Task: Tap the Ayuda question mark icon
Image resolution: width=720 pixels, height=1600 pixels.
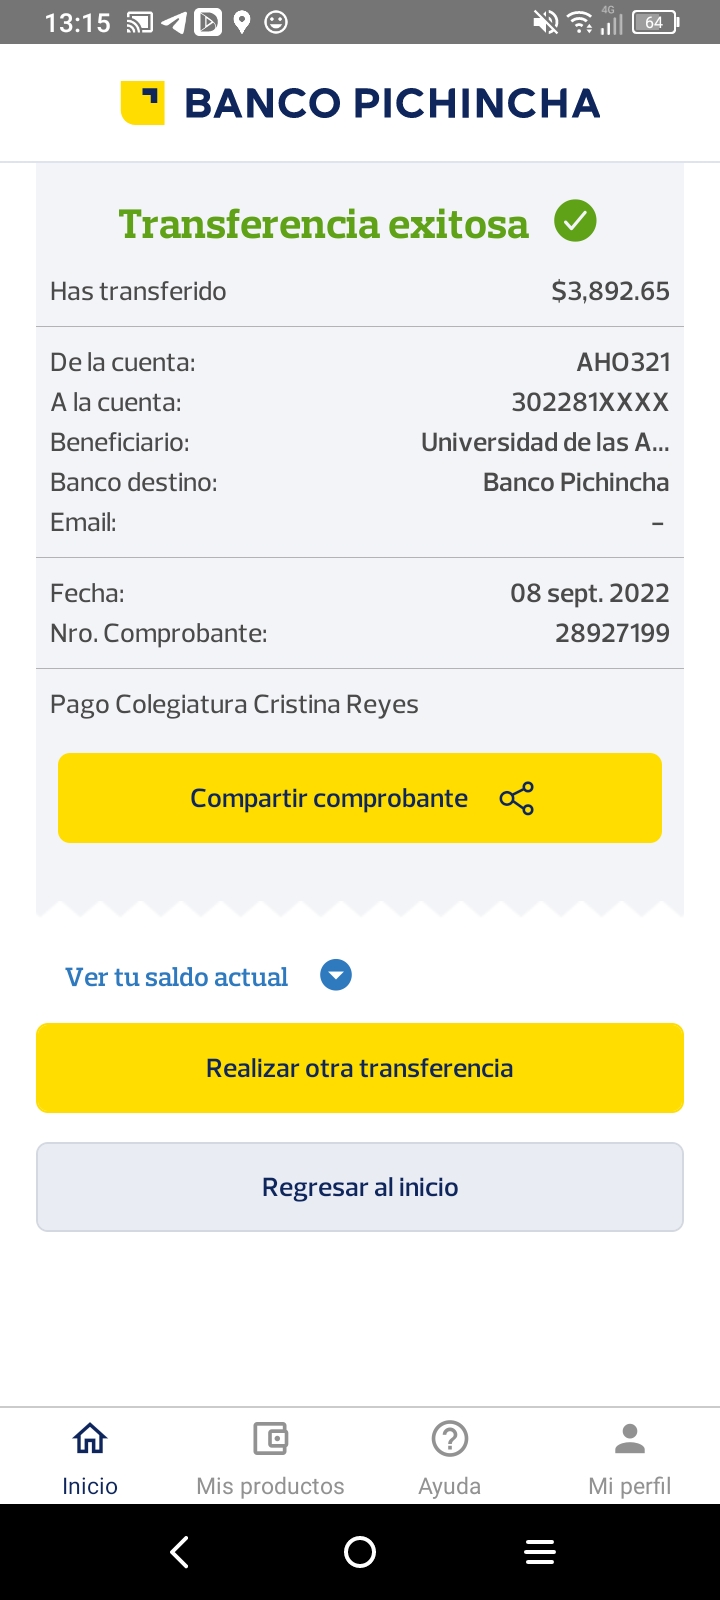Action: point(450,1439)
